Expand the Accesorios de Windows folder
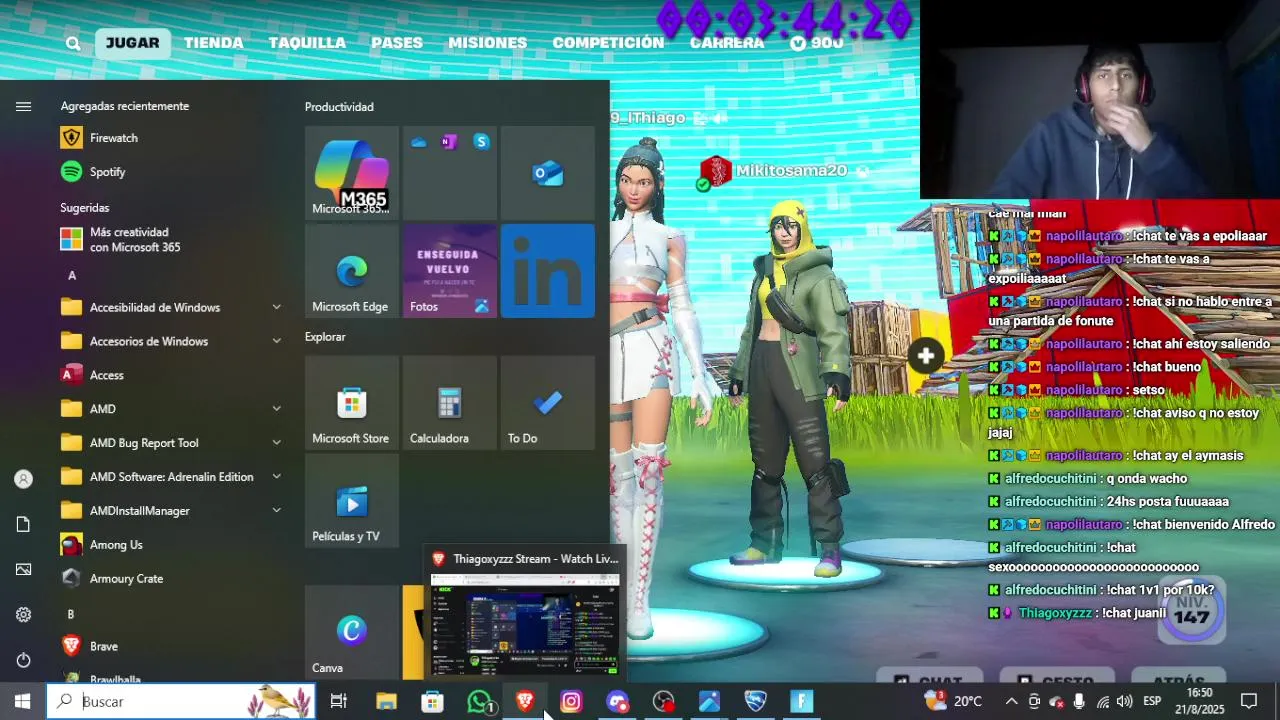Viewport: 1280px width, 720px height. [x=170, y=342]
